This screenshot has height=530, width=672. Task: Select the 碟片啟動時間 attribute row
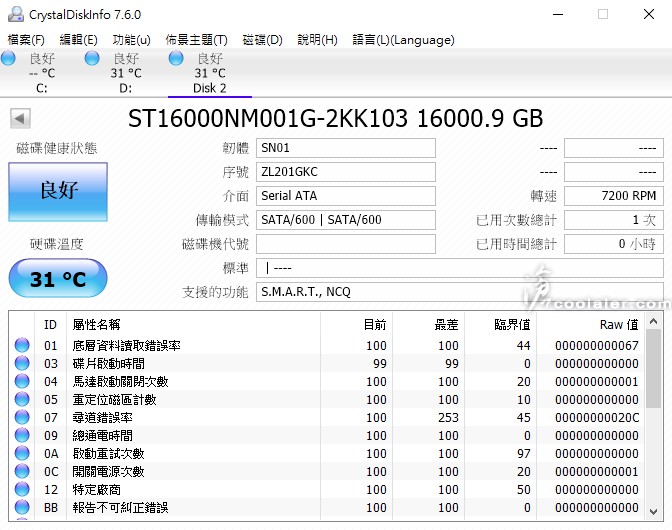click(x=327, y=363)
